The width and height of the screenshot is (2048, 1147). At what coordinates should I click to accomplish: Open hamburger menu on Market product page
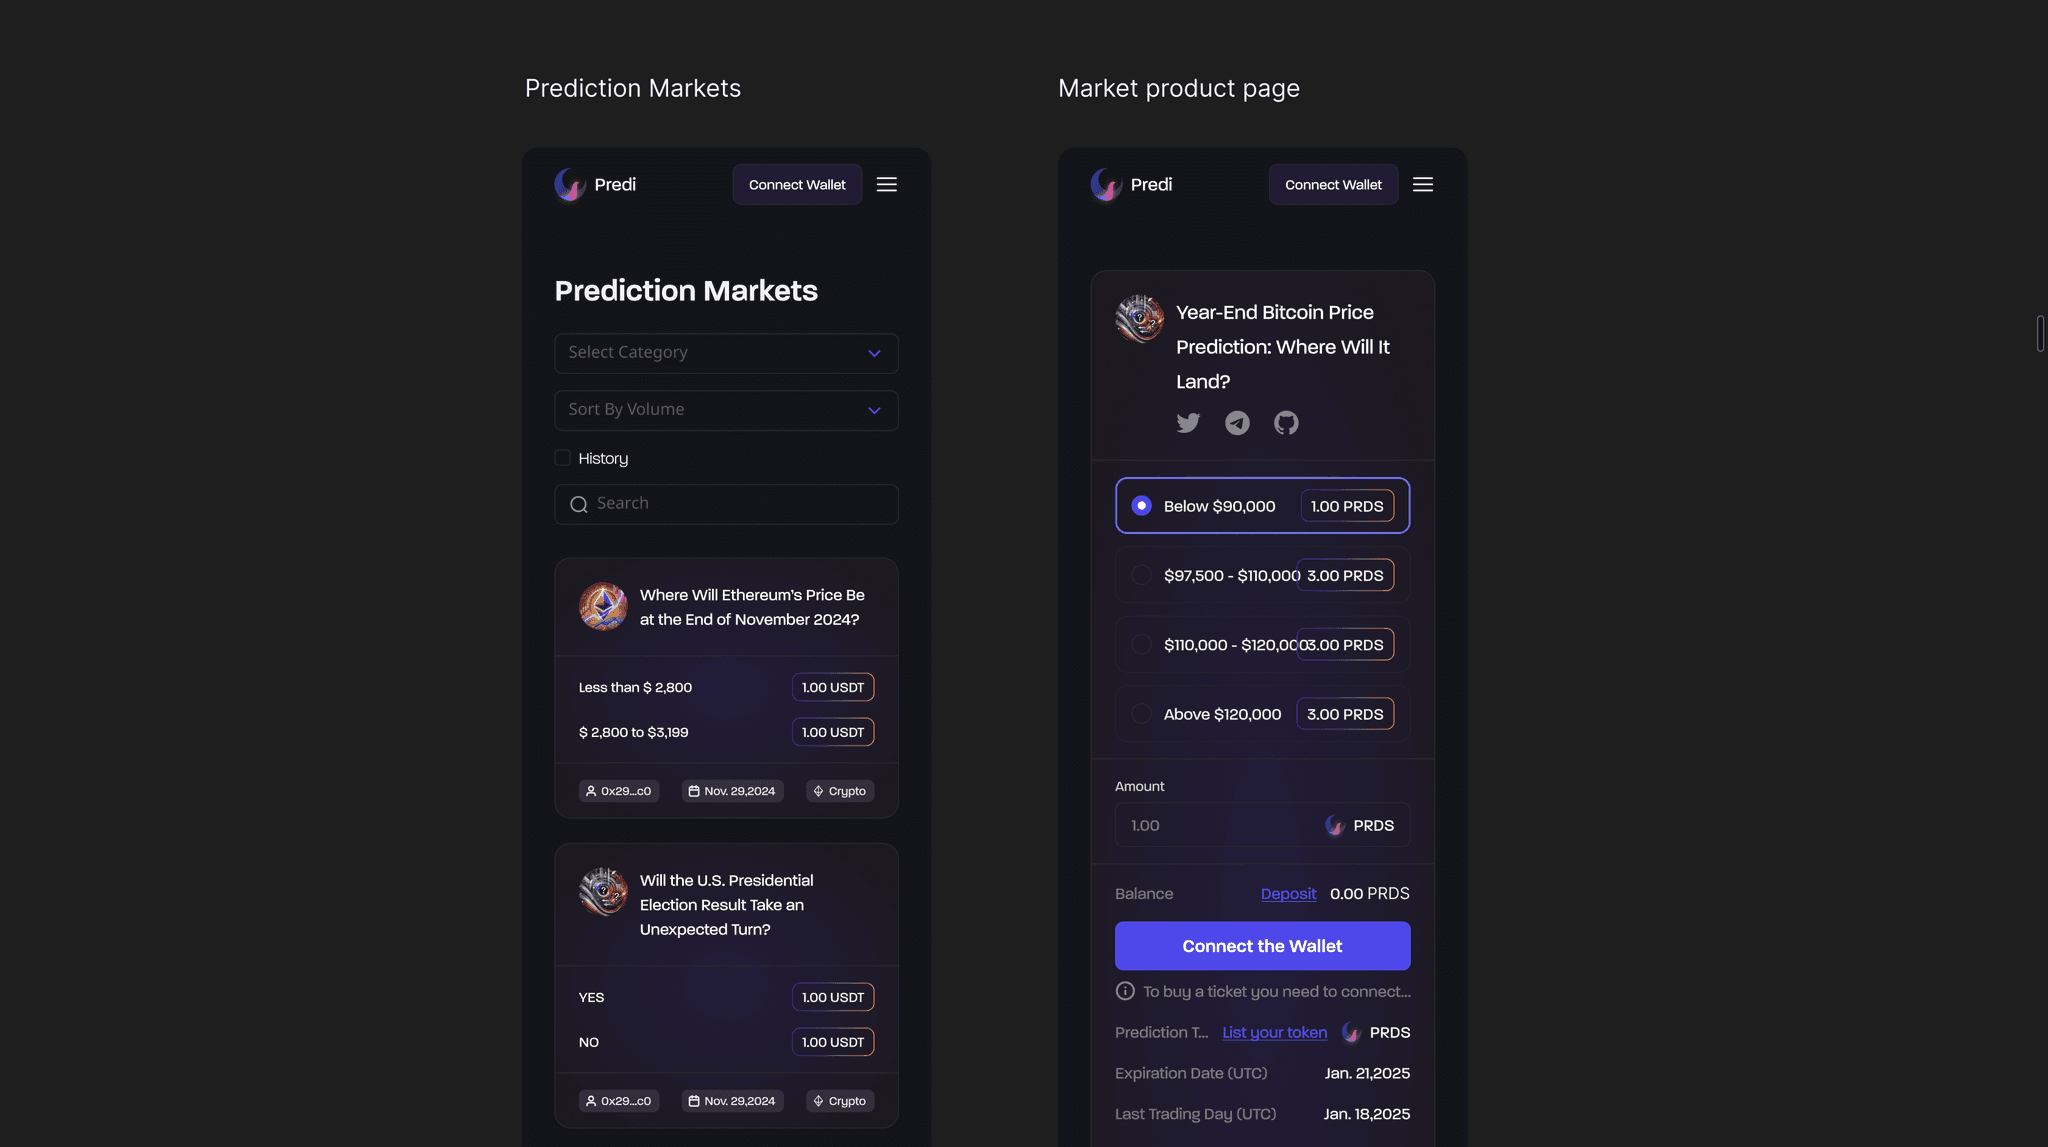pos(1423,184)
